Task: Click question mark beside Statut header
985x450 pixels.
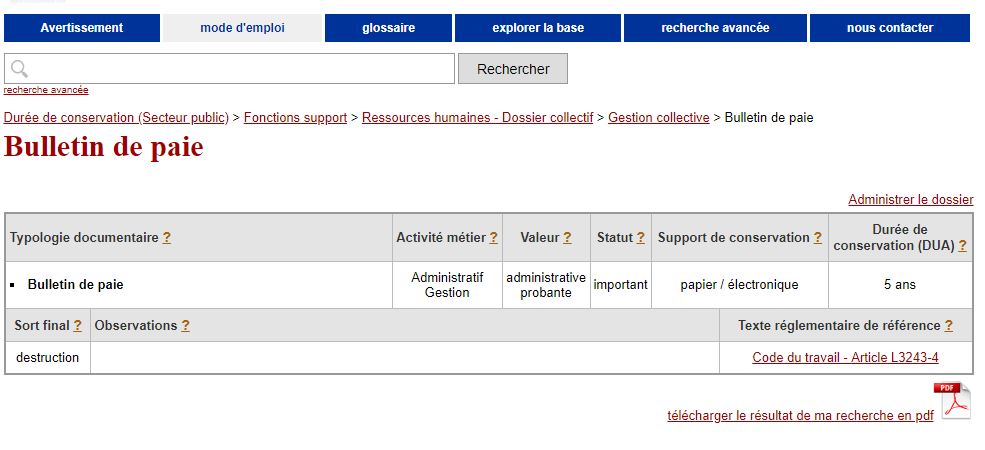Action: (x=641, y=238)
